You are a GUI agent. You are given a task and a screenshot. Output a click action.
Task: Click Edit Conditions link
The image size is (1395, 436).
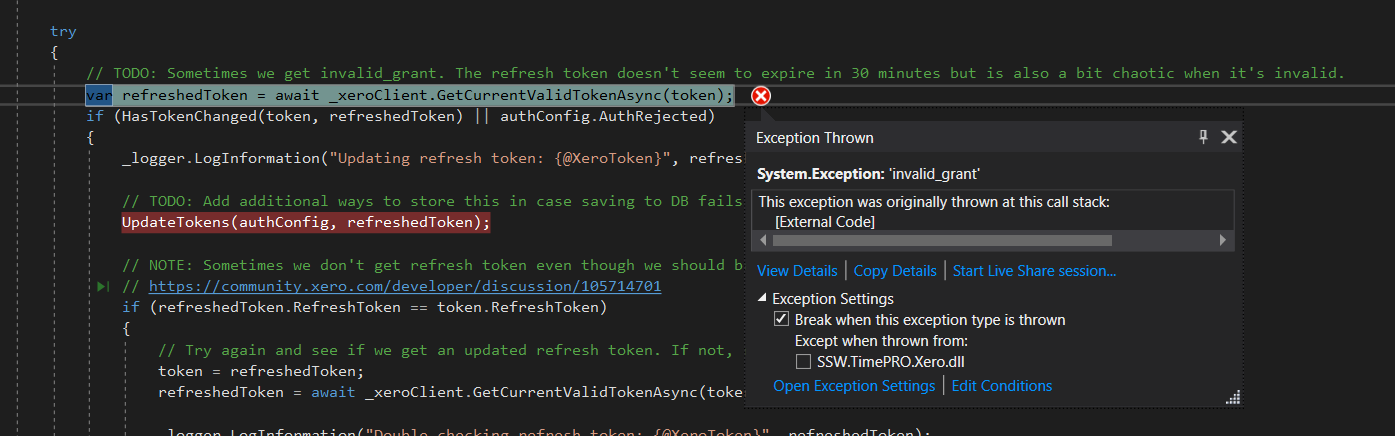pos(1002,386)
